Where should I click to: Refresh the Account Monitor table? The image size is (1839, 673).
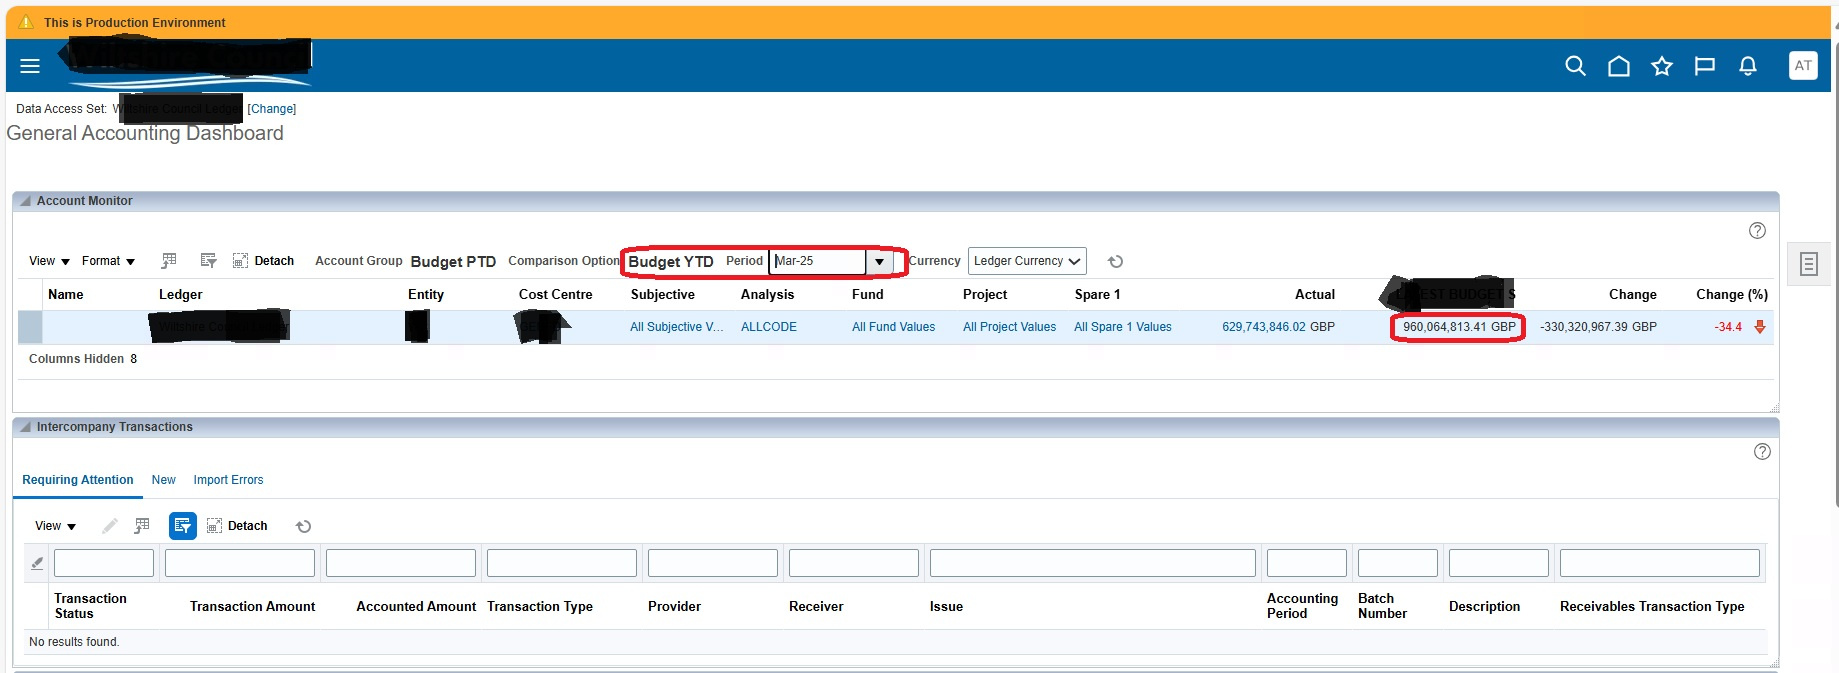(x=1116, y=262)
